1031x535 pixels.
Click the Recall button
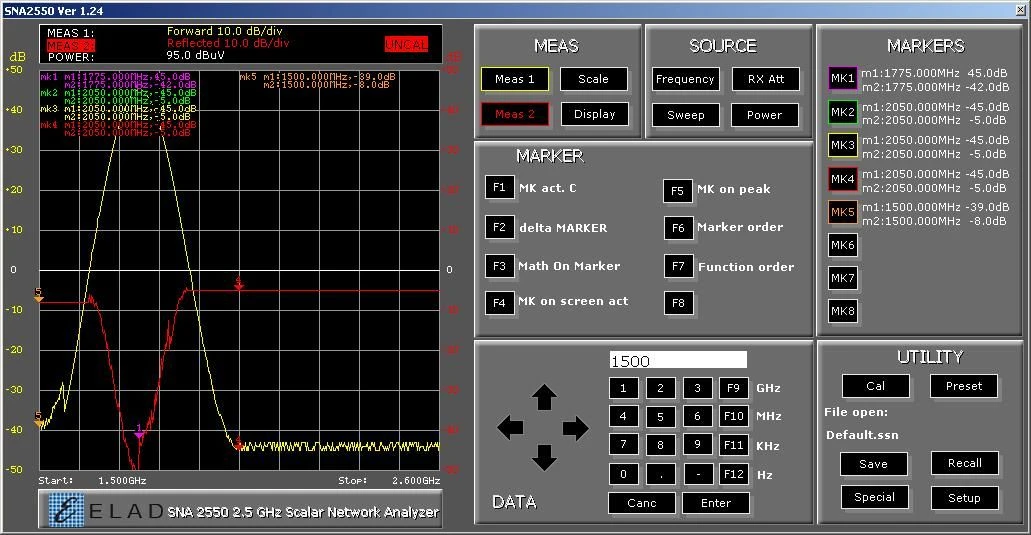click(x=964, y=463)
